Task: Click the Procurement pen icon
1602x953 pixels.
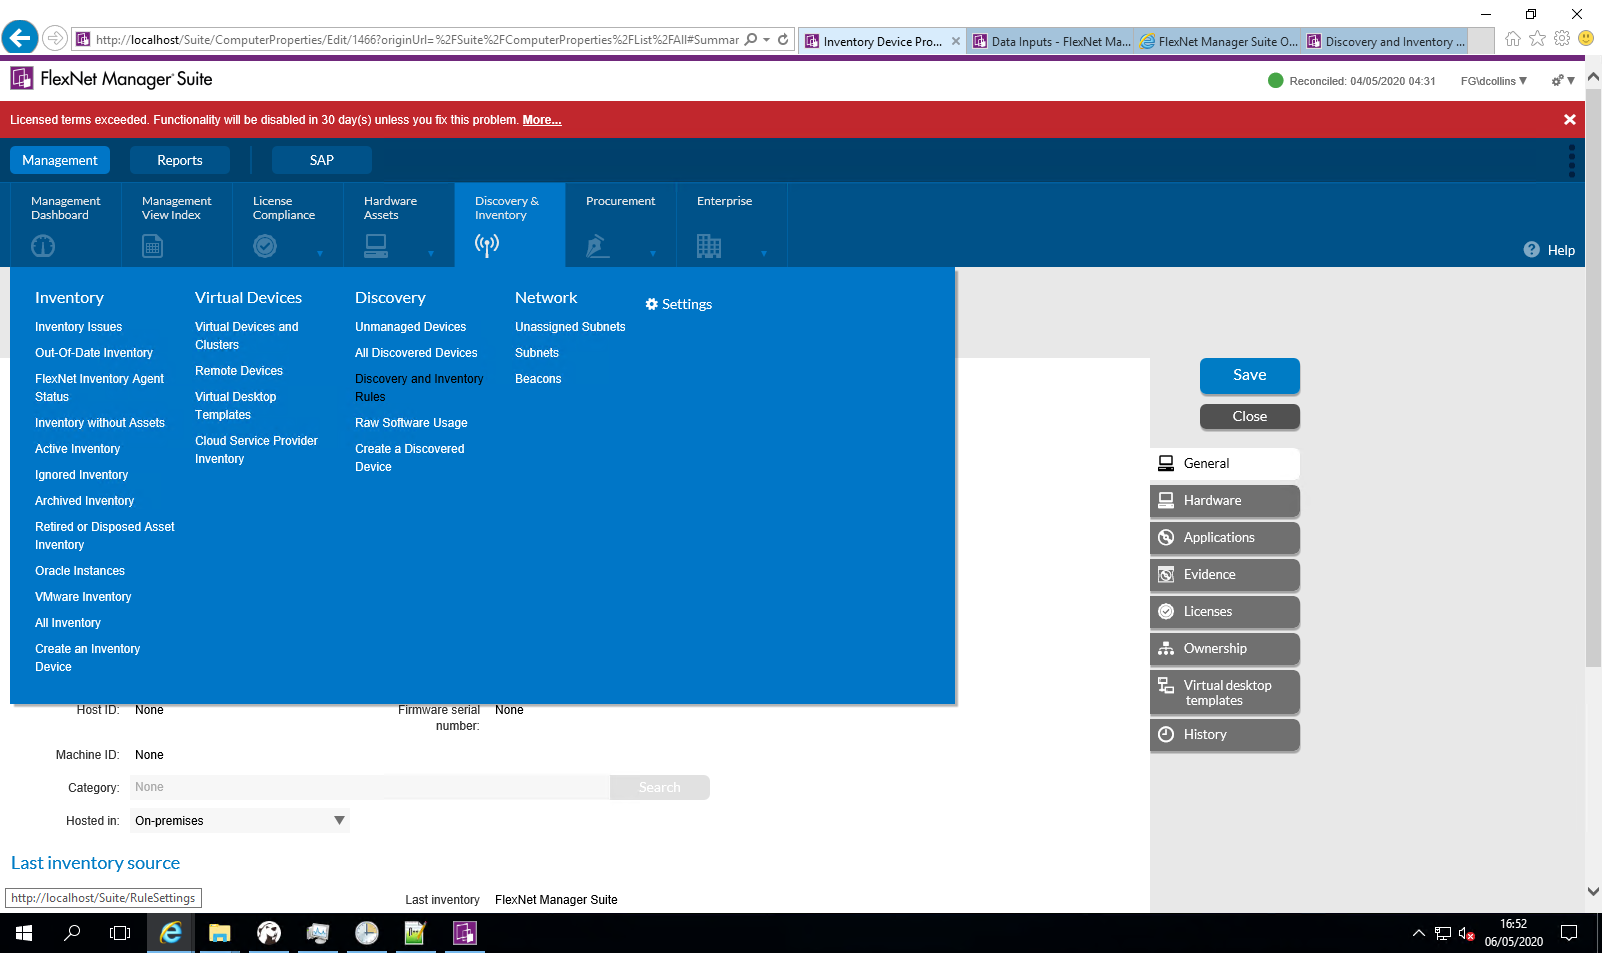Action: [598, 245]
